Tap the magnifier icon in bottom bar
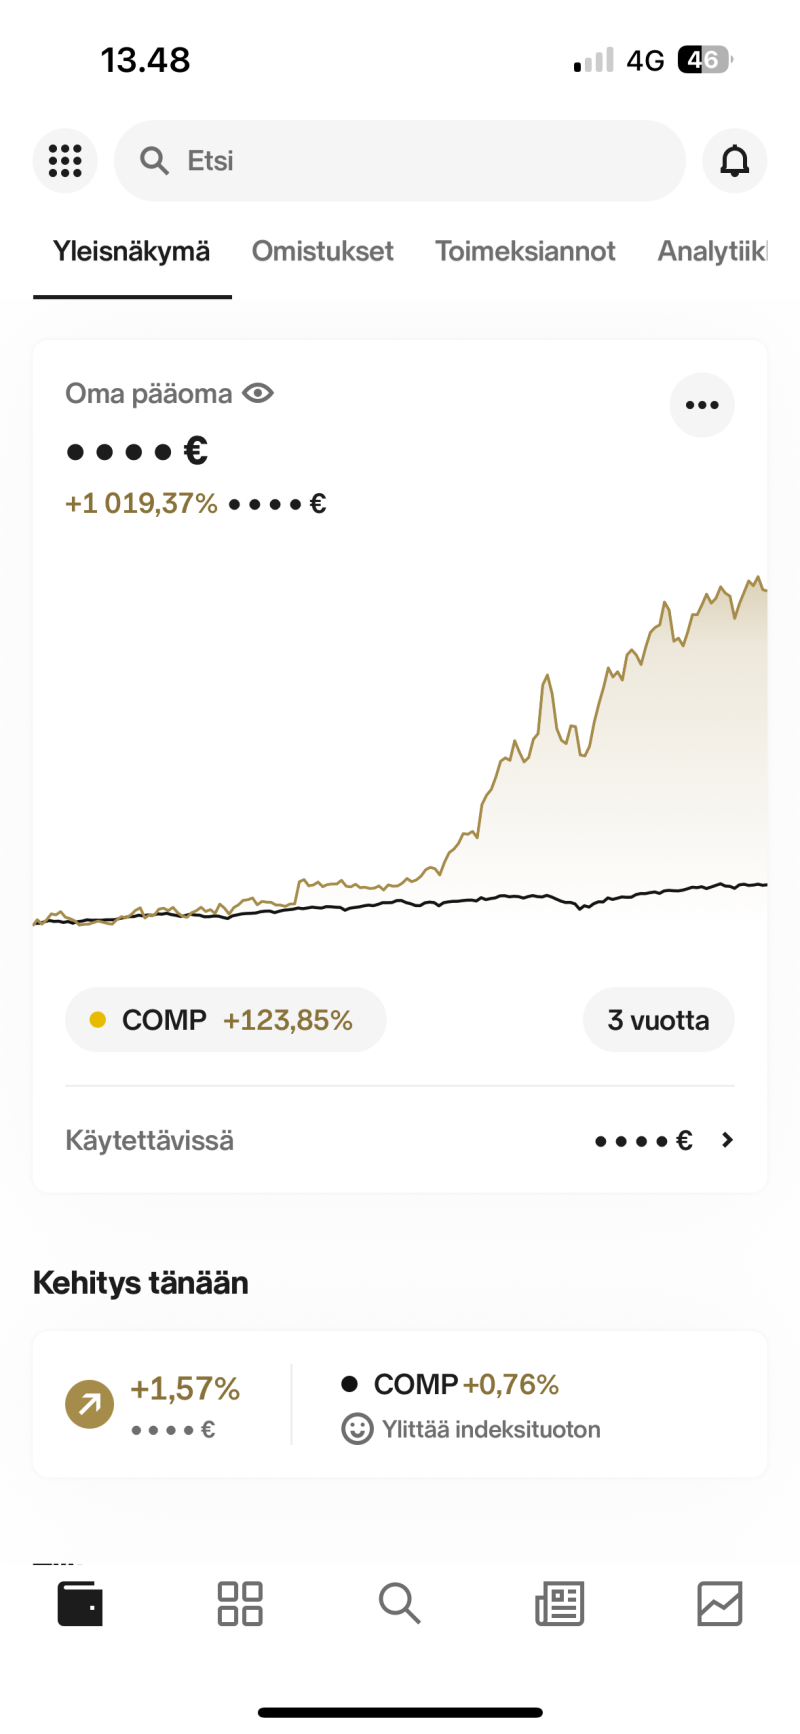This screenshot has height=1734, width=800. pyautogui.click(x=399, y=1603)
